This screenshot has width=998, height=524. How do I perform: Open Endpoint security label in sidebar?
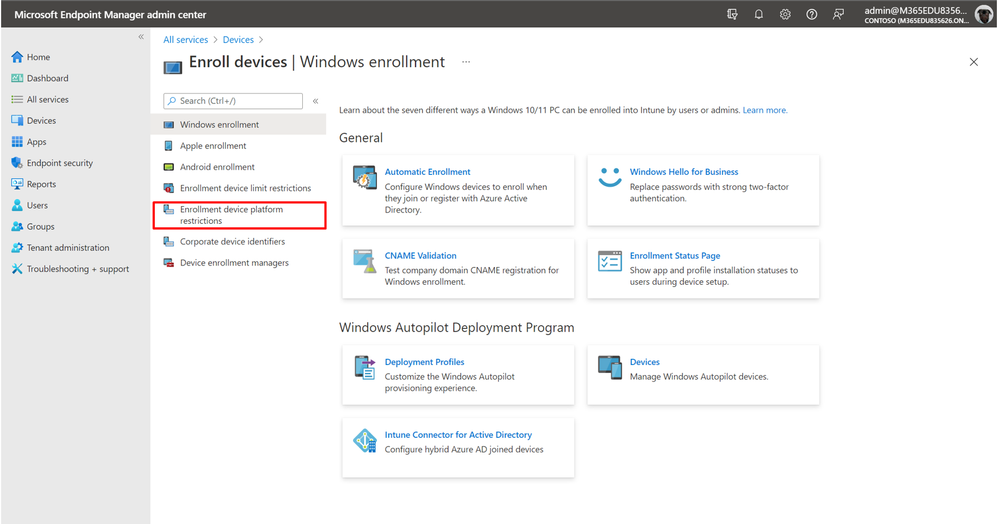(x=59, y=163)
